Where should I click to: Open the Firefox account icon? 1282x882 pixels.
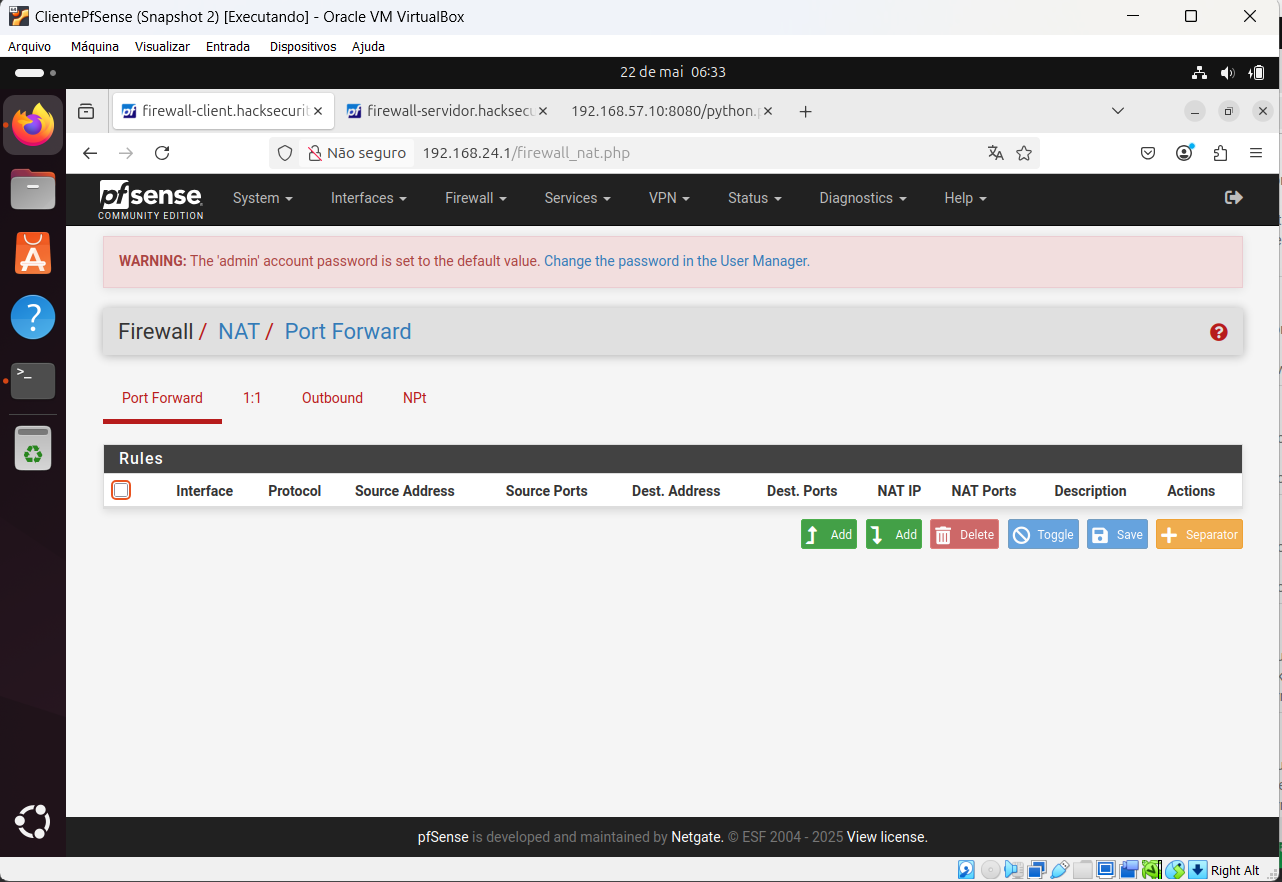(x=1185, y=153)
